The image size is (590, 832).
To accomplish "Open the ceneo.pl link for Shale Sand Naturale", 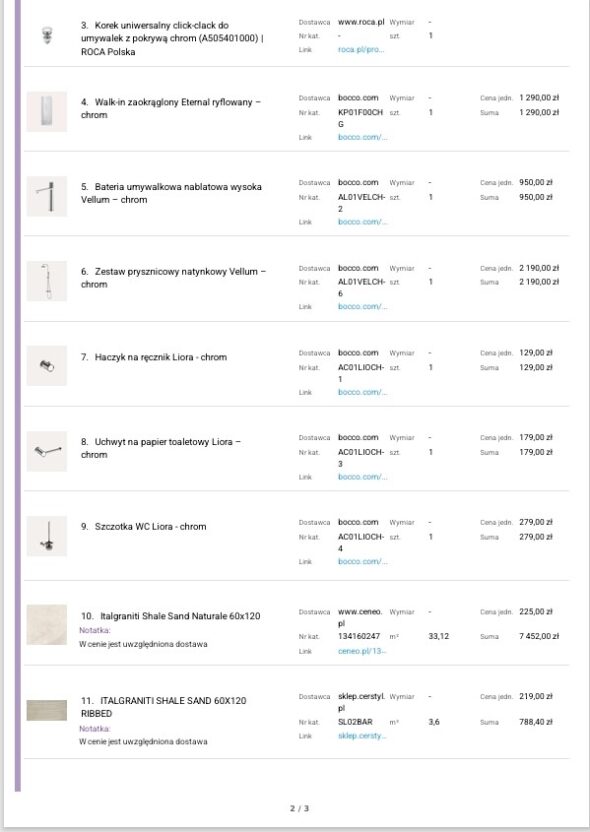I will pyautogui.click(x=362, y=651).
